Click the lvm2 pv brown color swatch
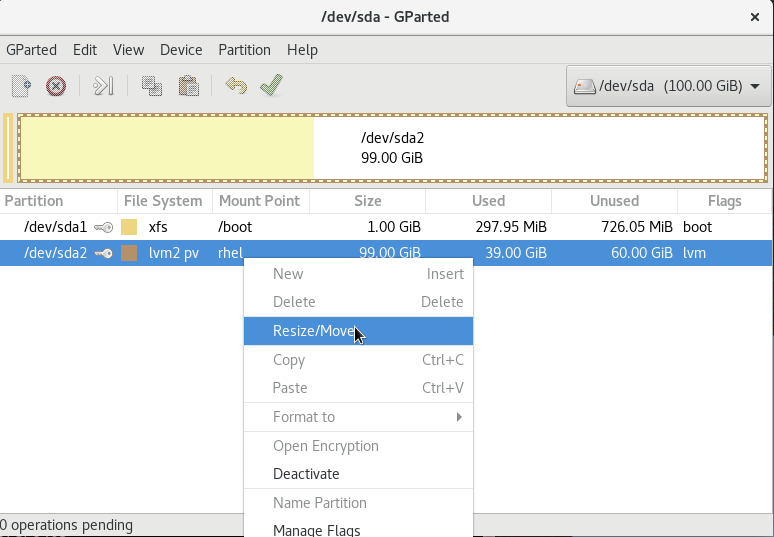The width and height of the screenshot is (774, 537). pos(129,253)
